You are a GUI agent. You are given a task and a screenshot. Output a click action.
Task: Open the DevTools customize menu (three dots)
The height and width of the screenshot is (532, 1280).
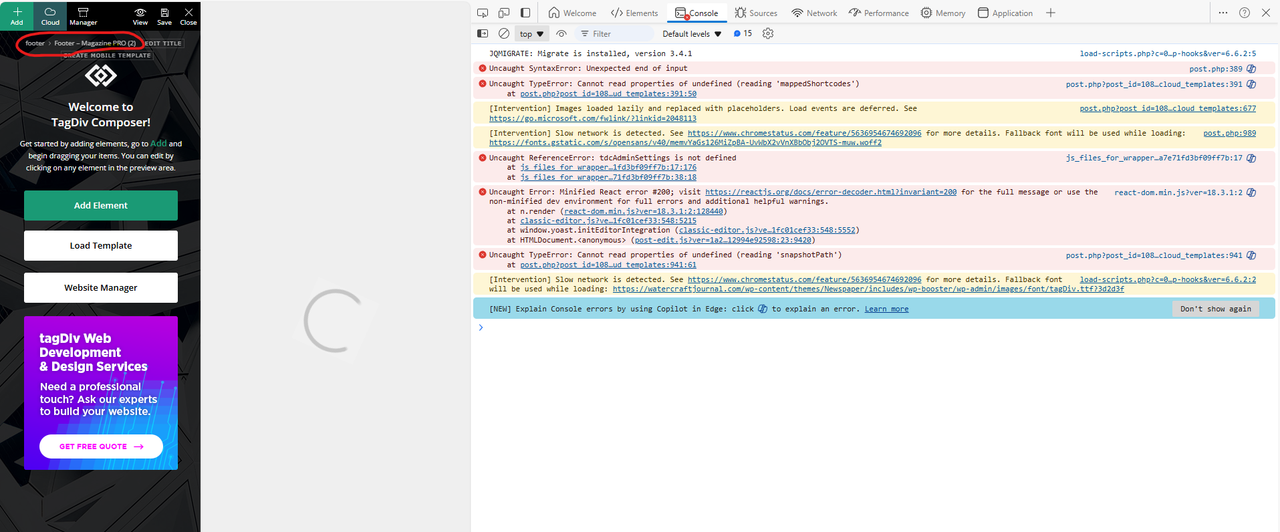tap(1224, 13)
